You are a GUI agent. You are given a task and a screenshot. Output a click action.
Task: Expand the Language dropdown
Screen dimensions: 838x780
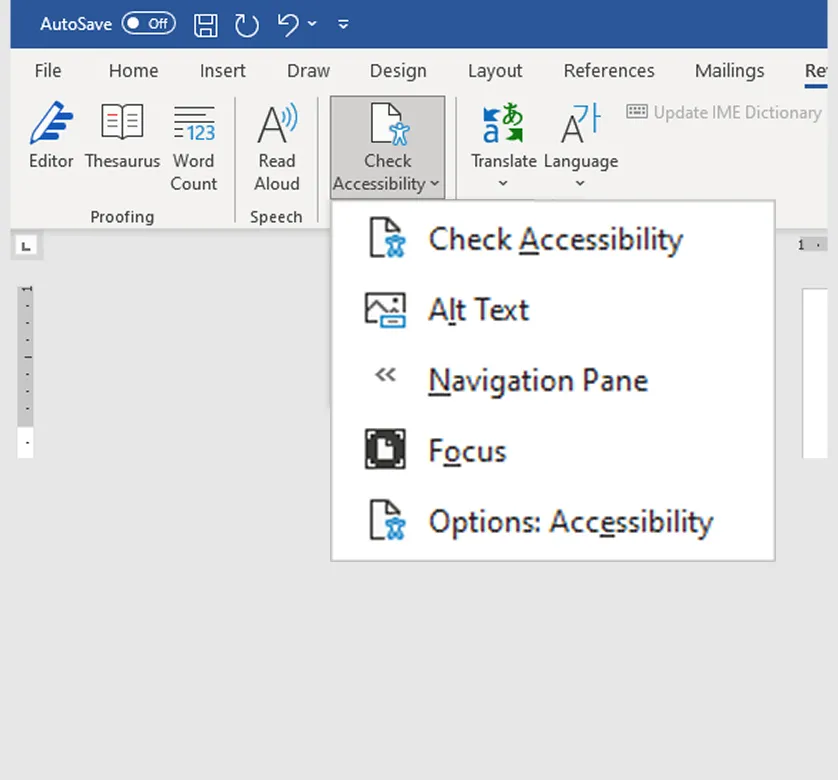pyautogui.click(x=580, y=183)
